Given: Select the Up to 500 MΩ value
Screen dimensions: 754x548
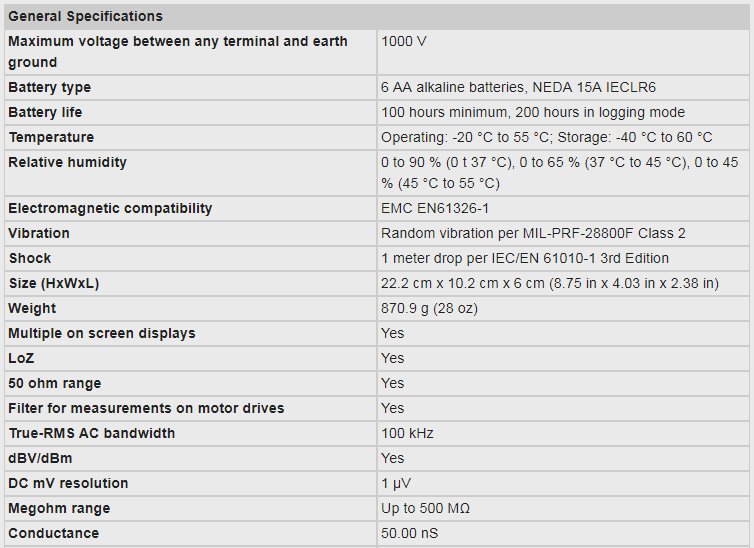Looking at the screenshot, I should point(425,508).
